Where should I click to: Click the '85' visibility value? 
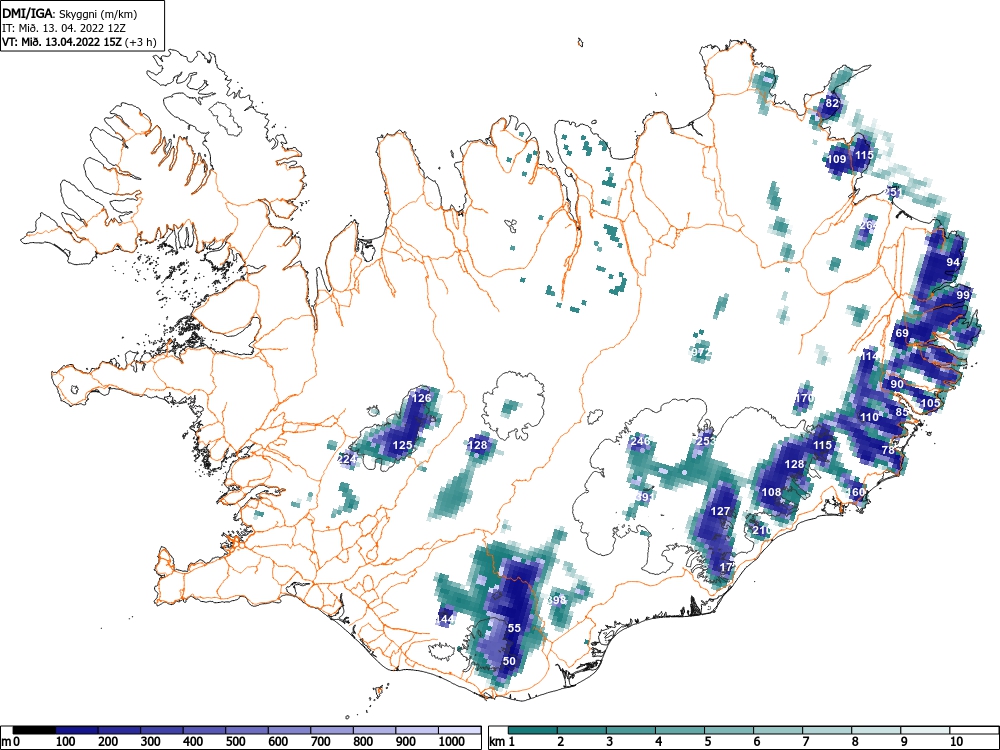902,412
